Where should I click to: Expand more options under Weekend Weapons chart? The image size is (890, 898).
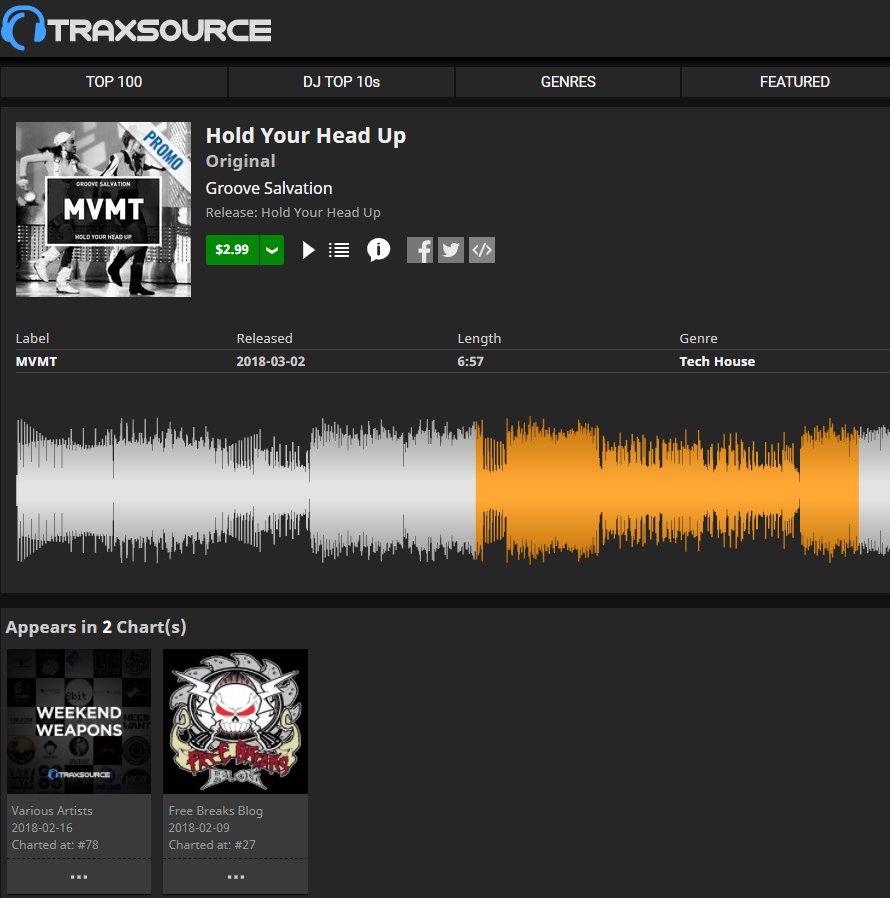coord(79,876)
